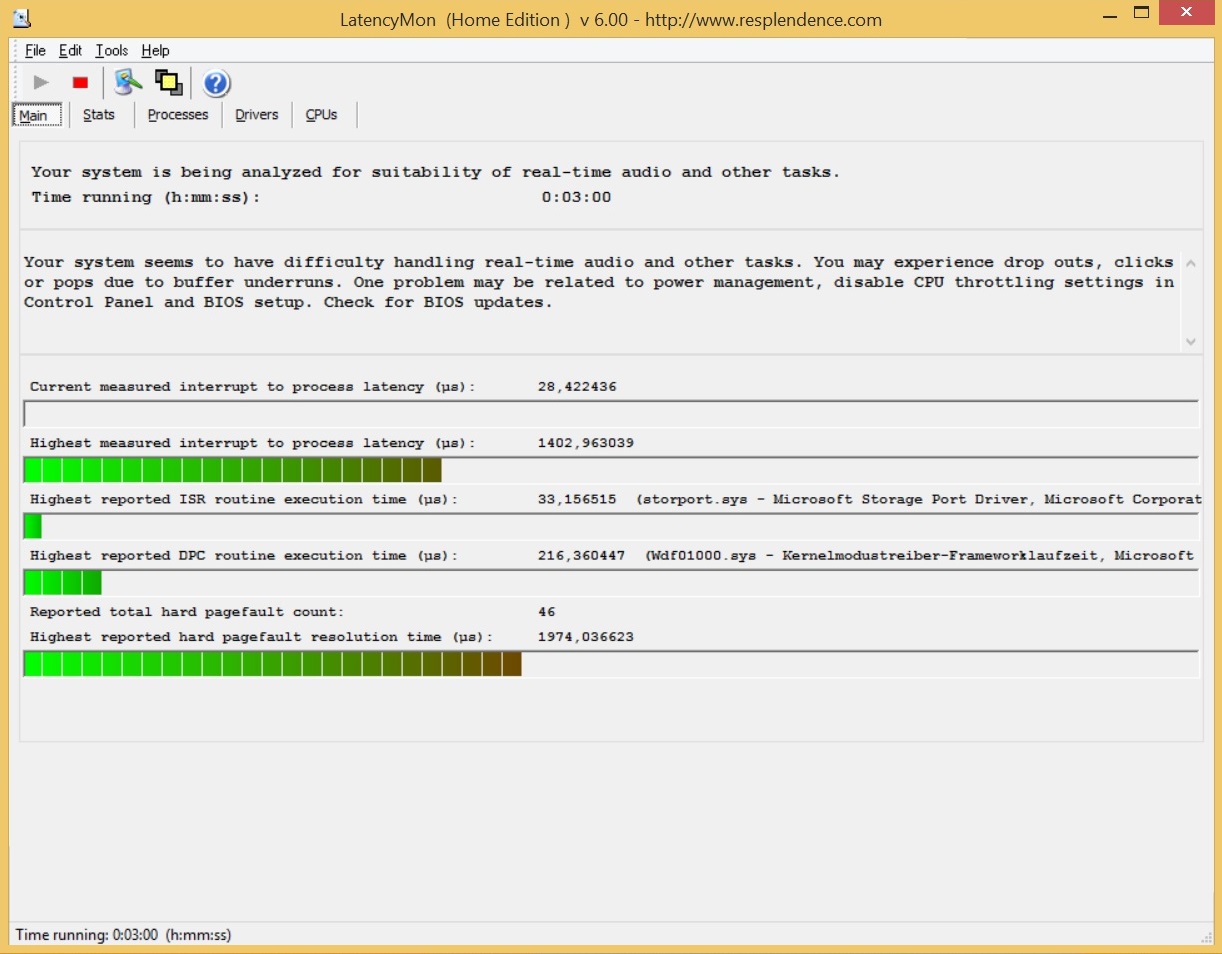Click the highest interrupt to process latency bar
1222x954 pixels.
611,470
